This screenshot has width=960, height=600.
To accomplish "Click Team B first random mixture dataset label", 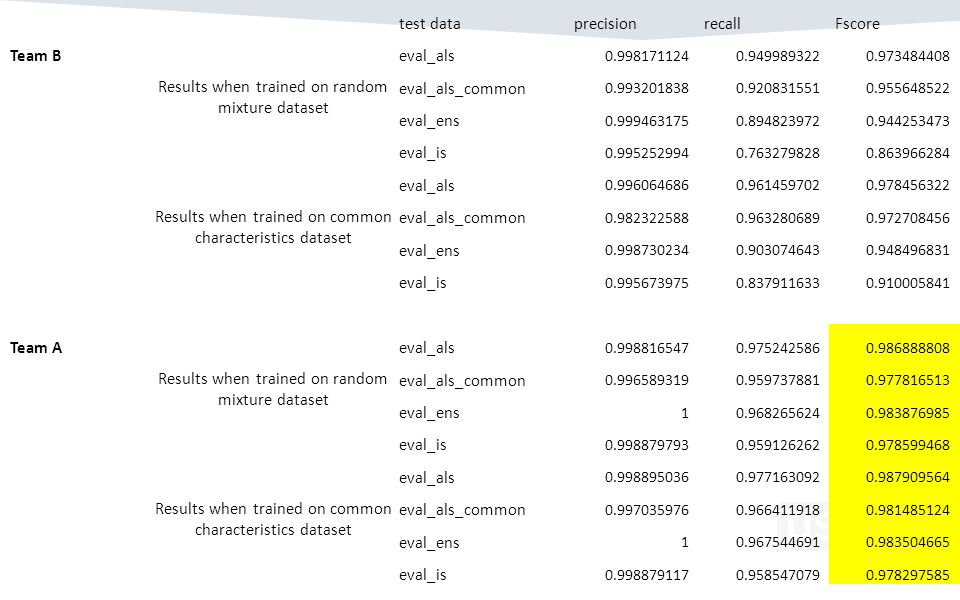I will pyautogui.click(x=272, y=97).
